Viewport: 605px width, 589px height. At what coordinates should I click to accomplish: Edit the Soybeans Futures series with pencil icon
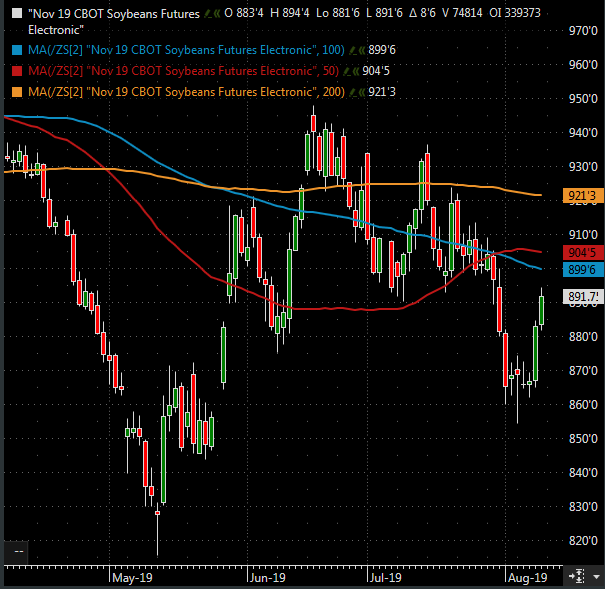tap(208, 14)
